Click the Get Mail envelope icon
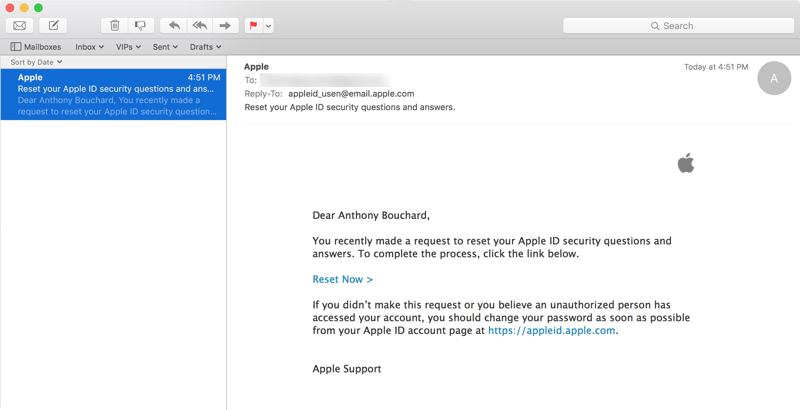This screenshot has height=410, width=800. 20,25
